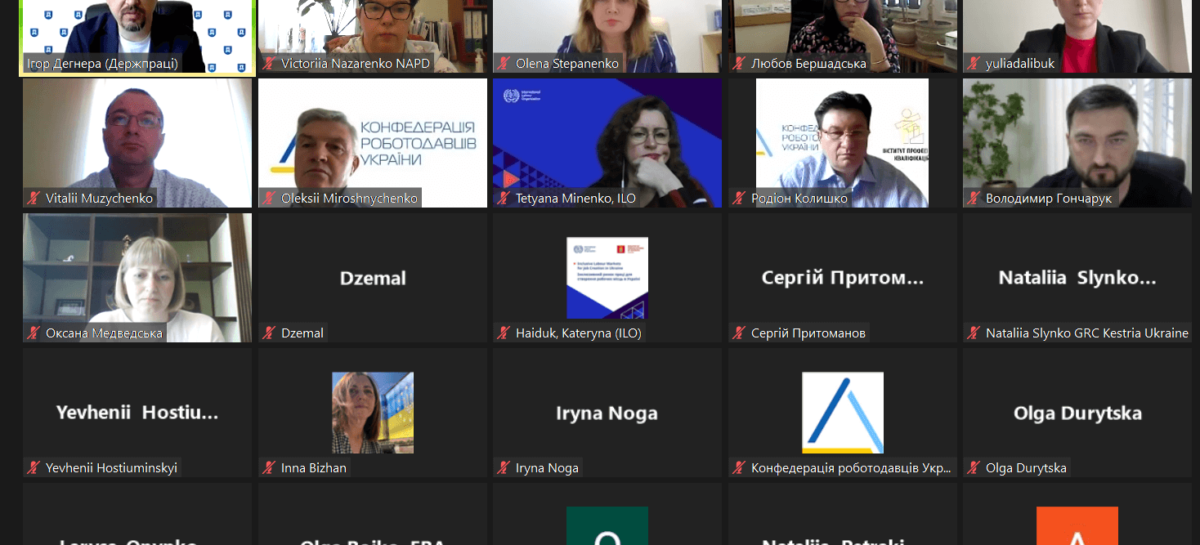
Task: Click large centered 'Сергій Притом...' name
Action: pyautogui.click(x=842, y=278)
